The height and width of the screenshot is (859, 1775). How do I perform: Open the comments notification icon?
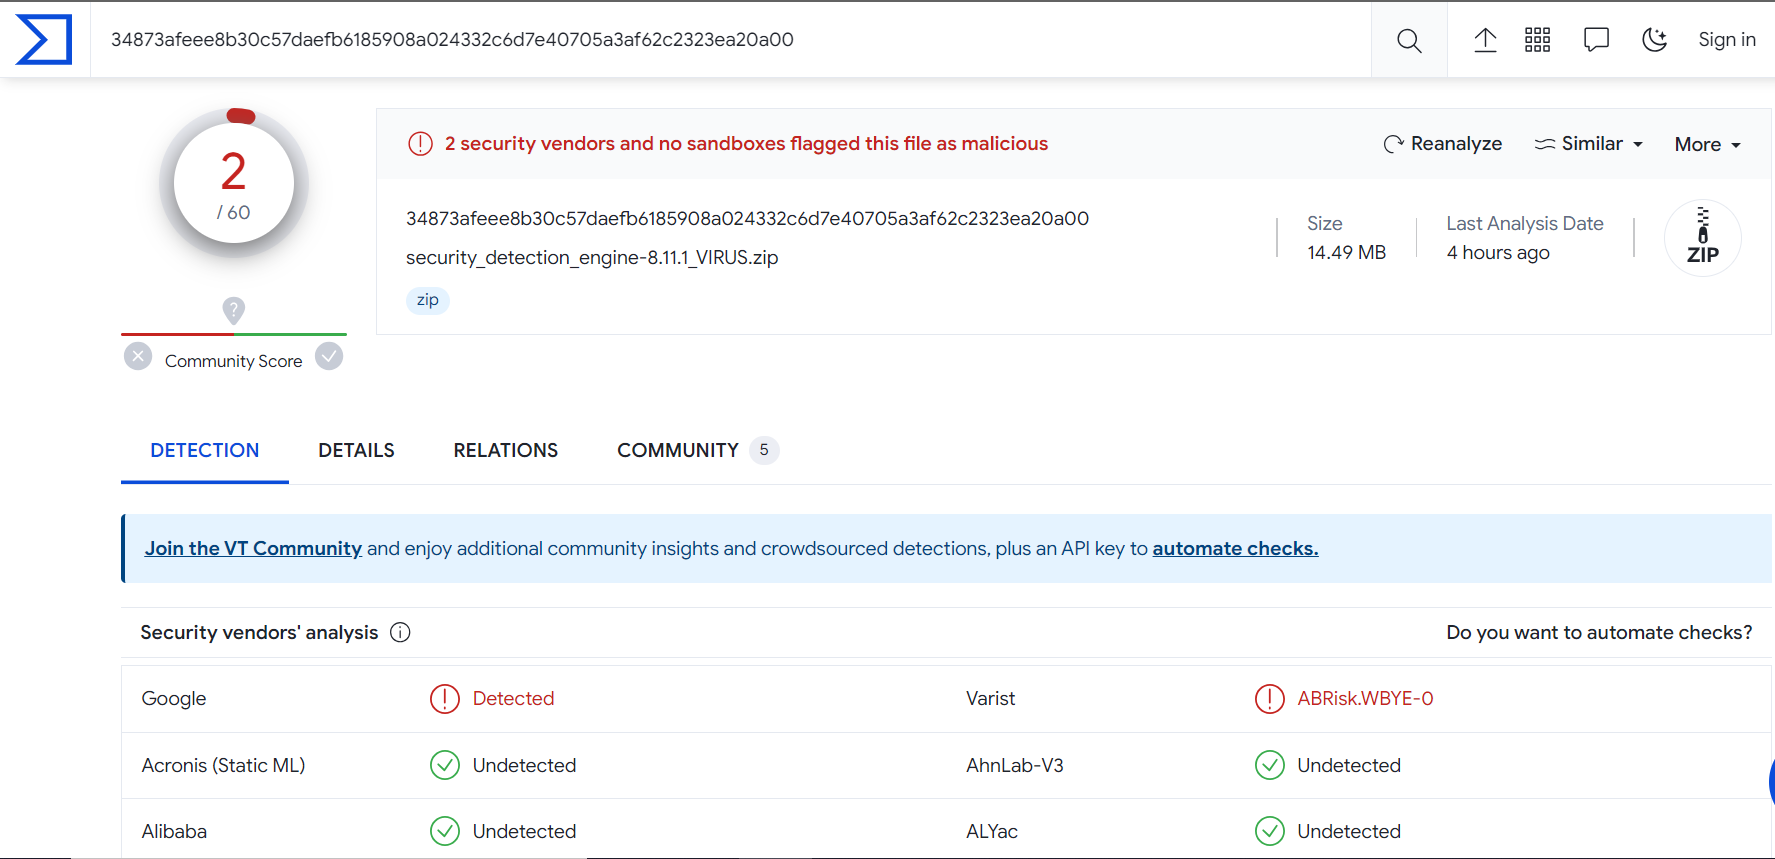click(1596, 40)
